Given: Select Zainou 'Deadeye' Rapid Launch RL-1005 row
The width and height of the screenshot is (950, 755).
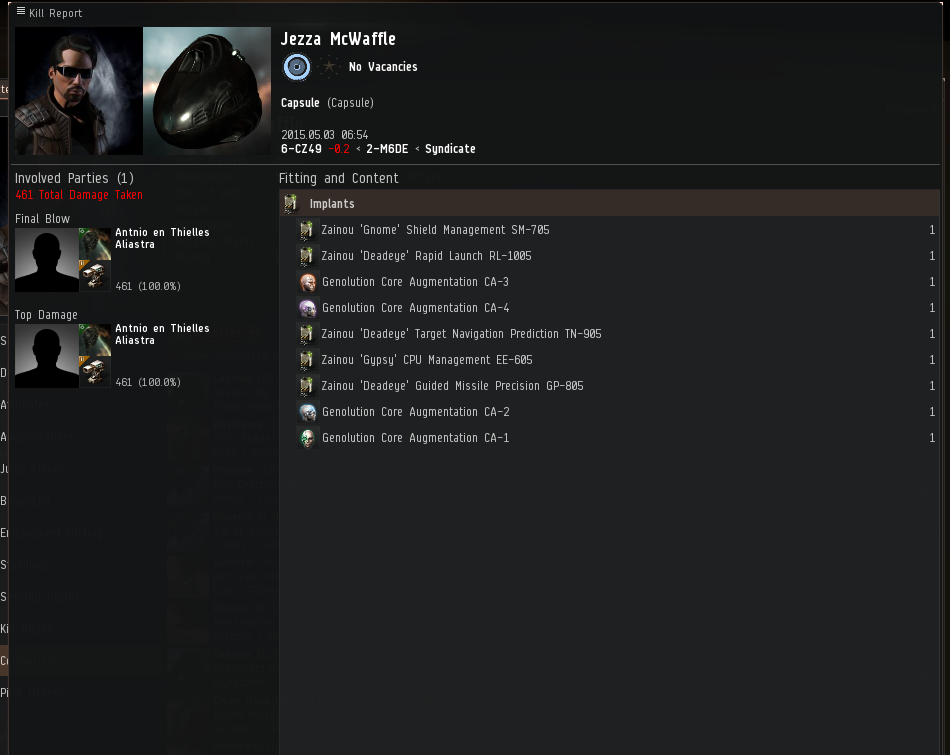Looking at the screenshot, I should tap(617, 256).
